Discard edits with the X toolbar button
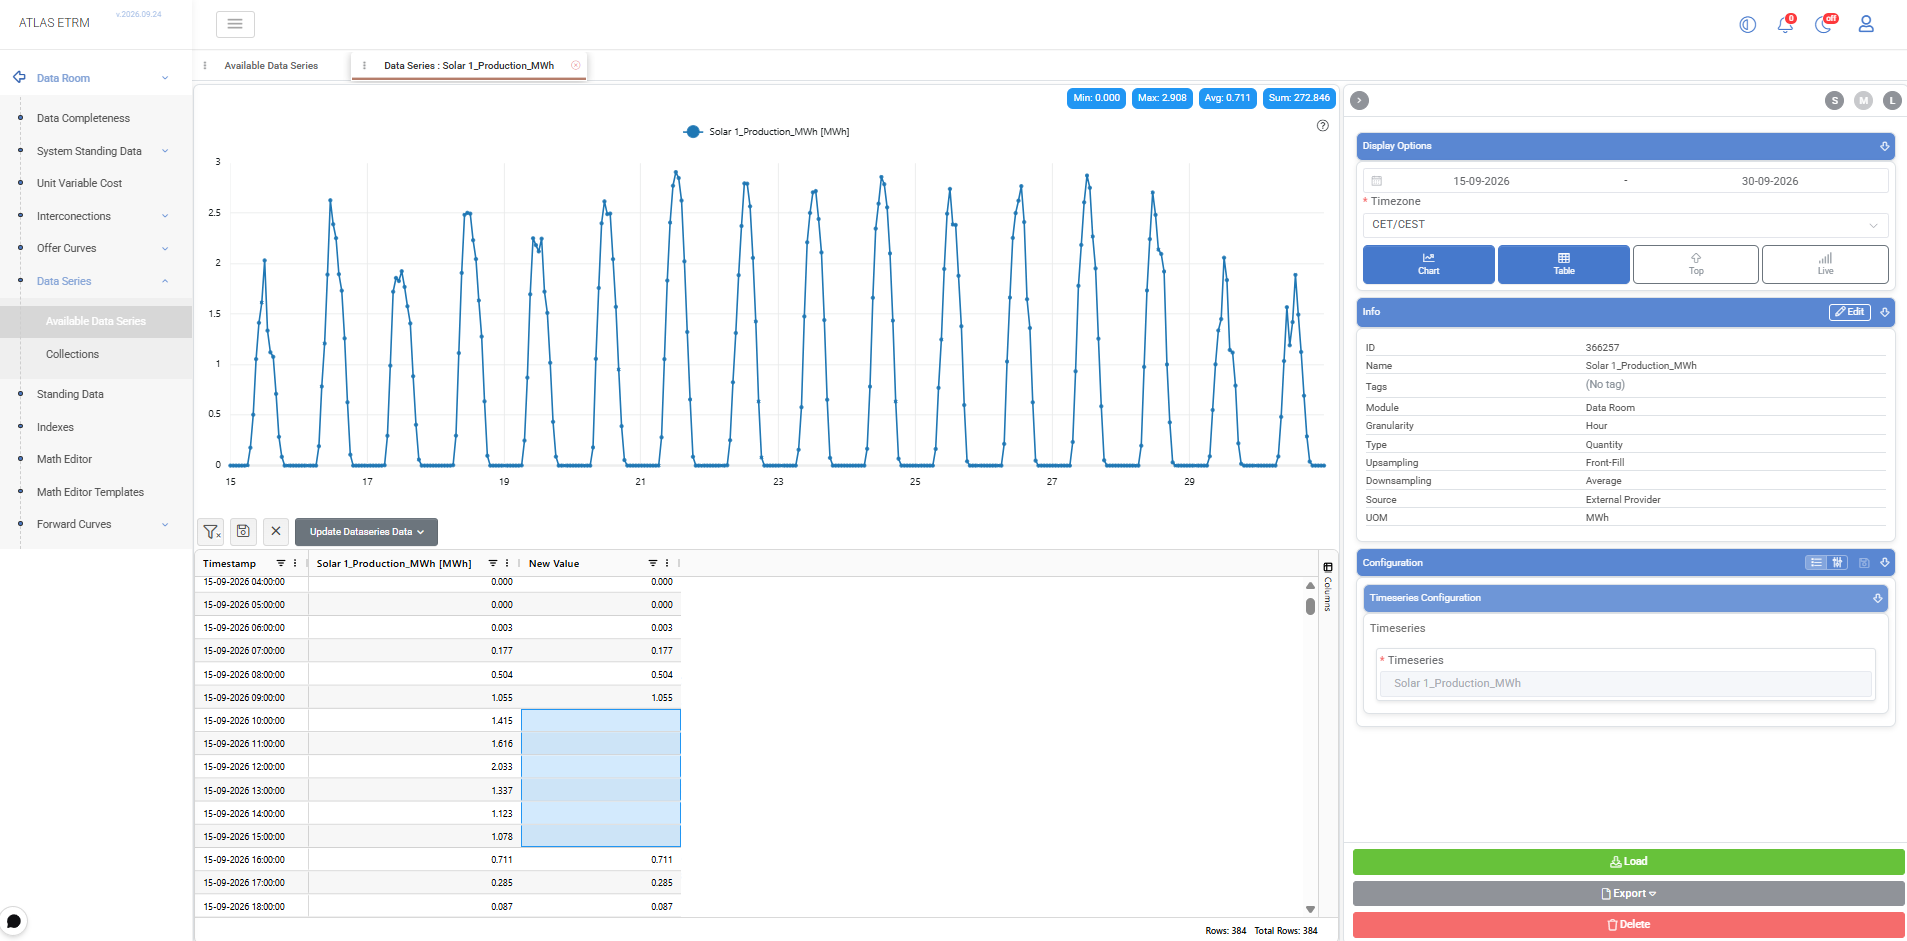 276,532
